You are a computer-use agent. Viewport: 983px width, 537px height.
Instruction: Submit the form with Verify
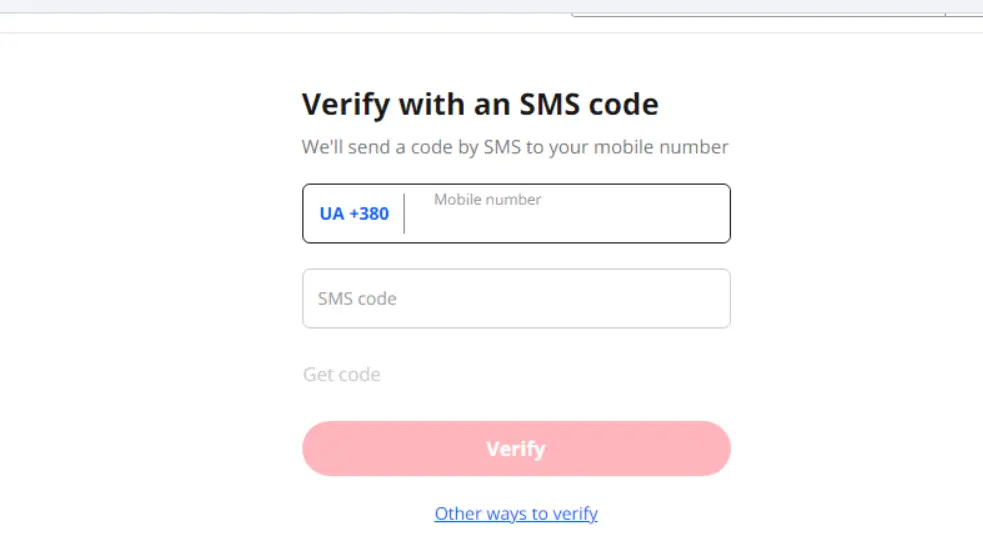(x=517, y=449)
